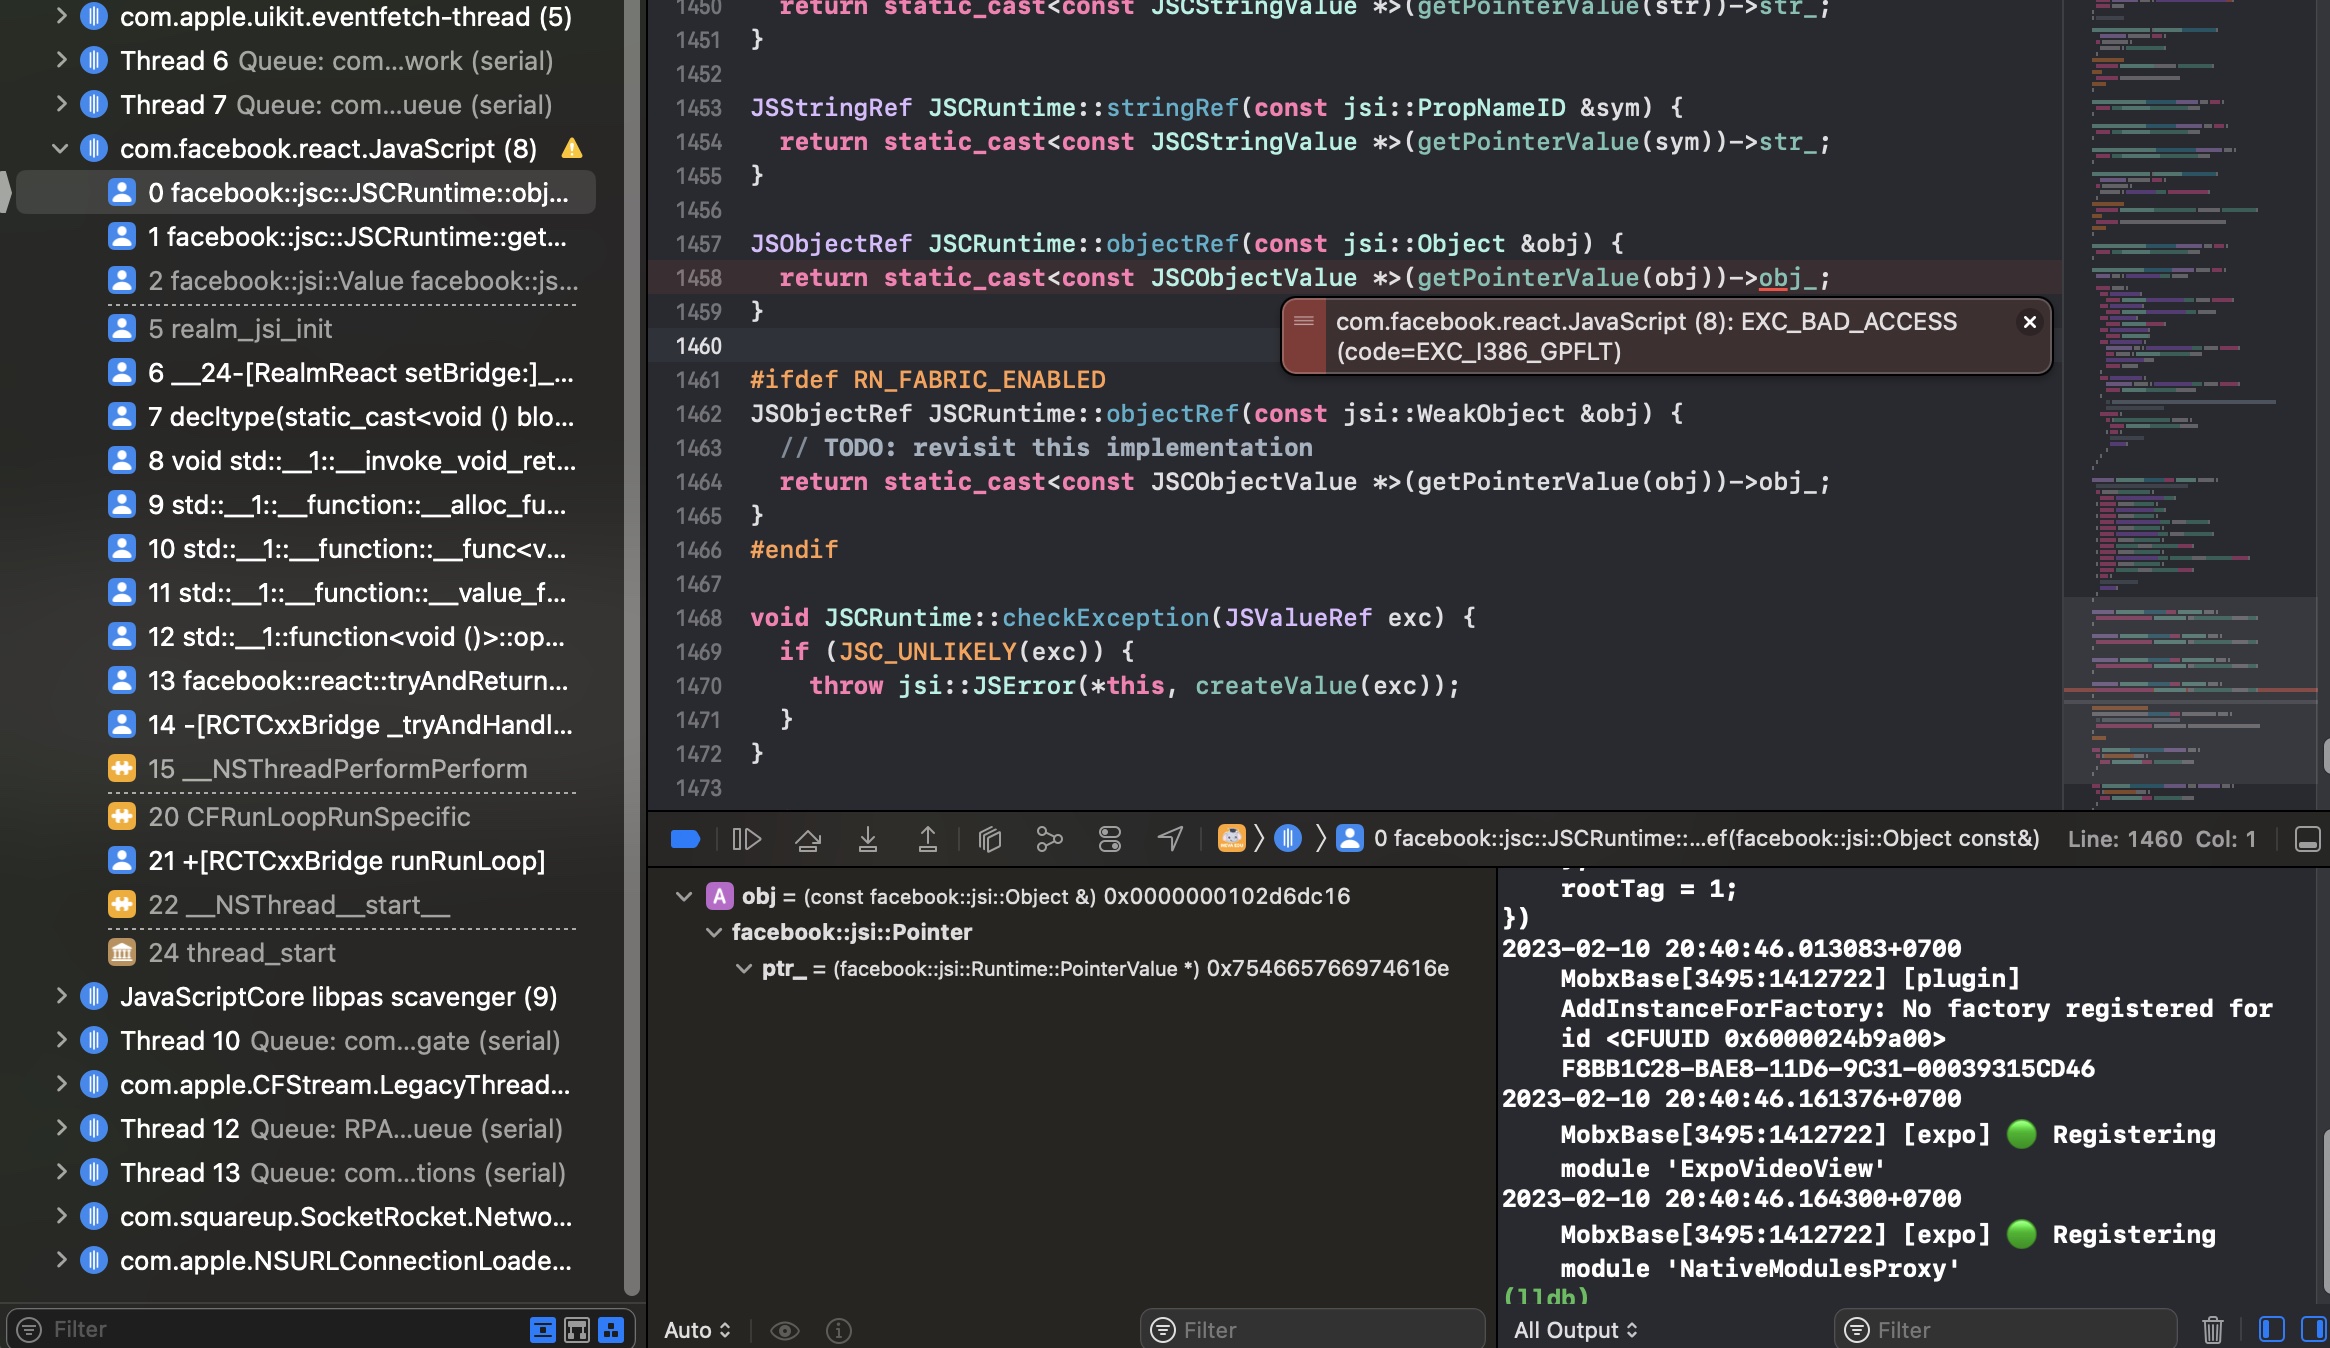The image size is (2330, 1348).
Task: Collapse the ptr_ variable row
Action: click(744, 968)
